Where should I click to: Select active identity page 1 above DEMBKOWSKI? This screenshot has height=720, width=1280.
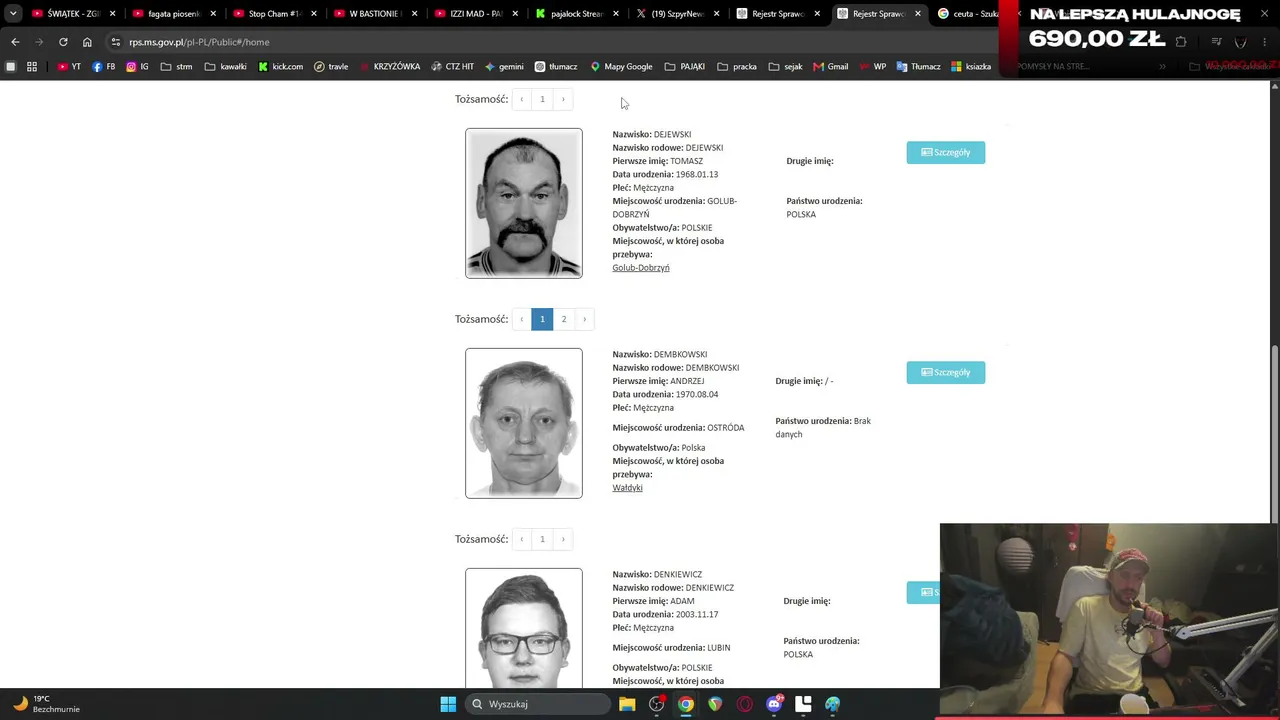(542, 319)
